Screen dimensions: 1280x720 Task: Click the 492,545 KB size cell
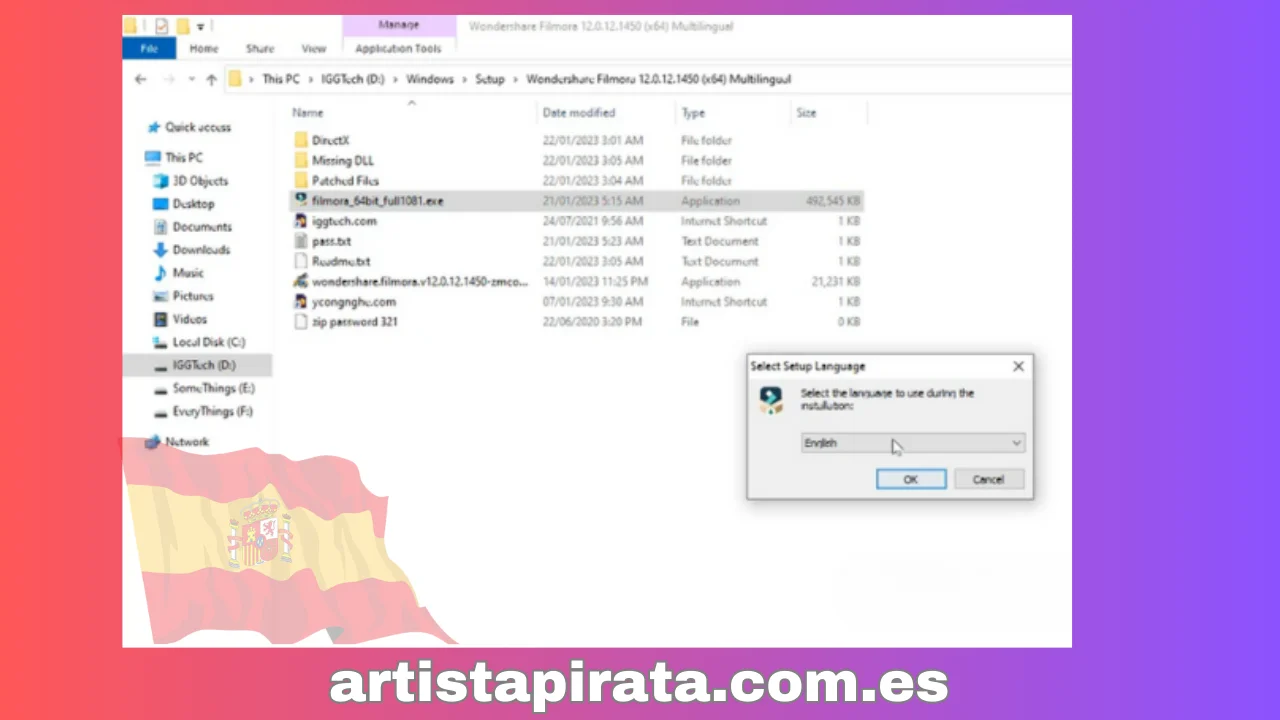coord(833,201)
